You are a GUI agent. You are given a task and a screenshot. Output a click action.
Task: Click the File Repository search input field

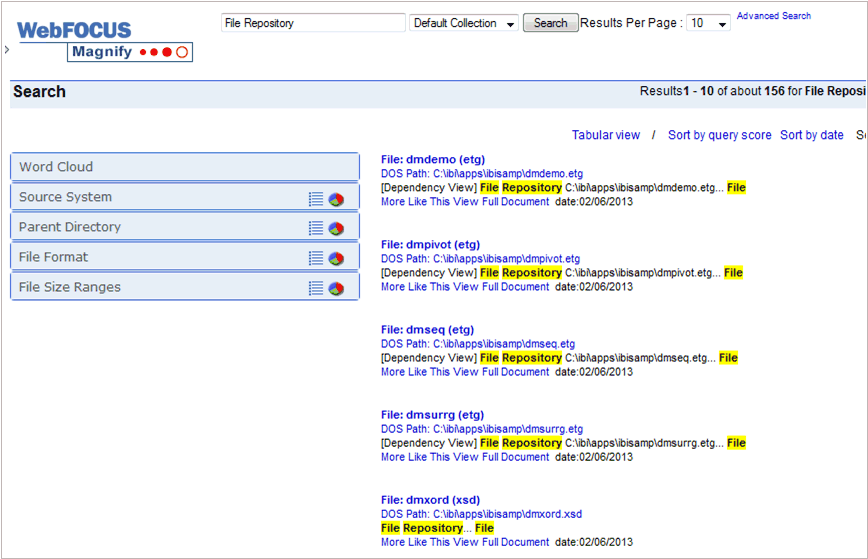(x=313, y=23)
